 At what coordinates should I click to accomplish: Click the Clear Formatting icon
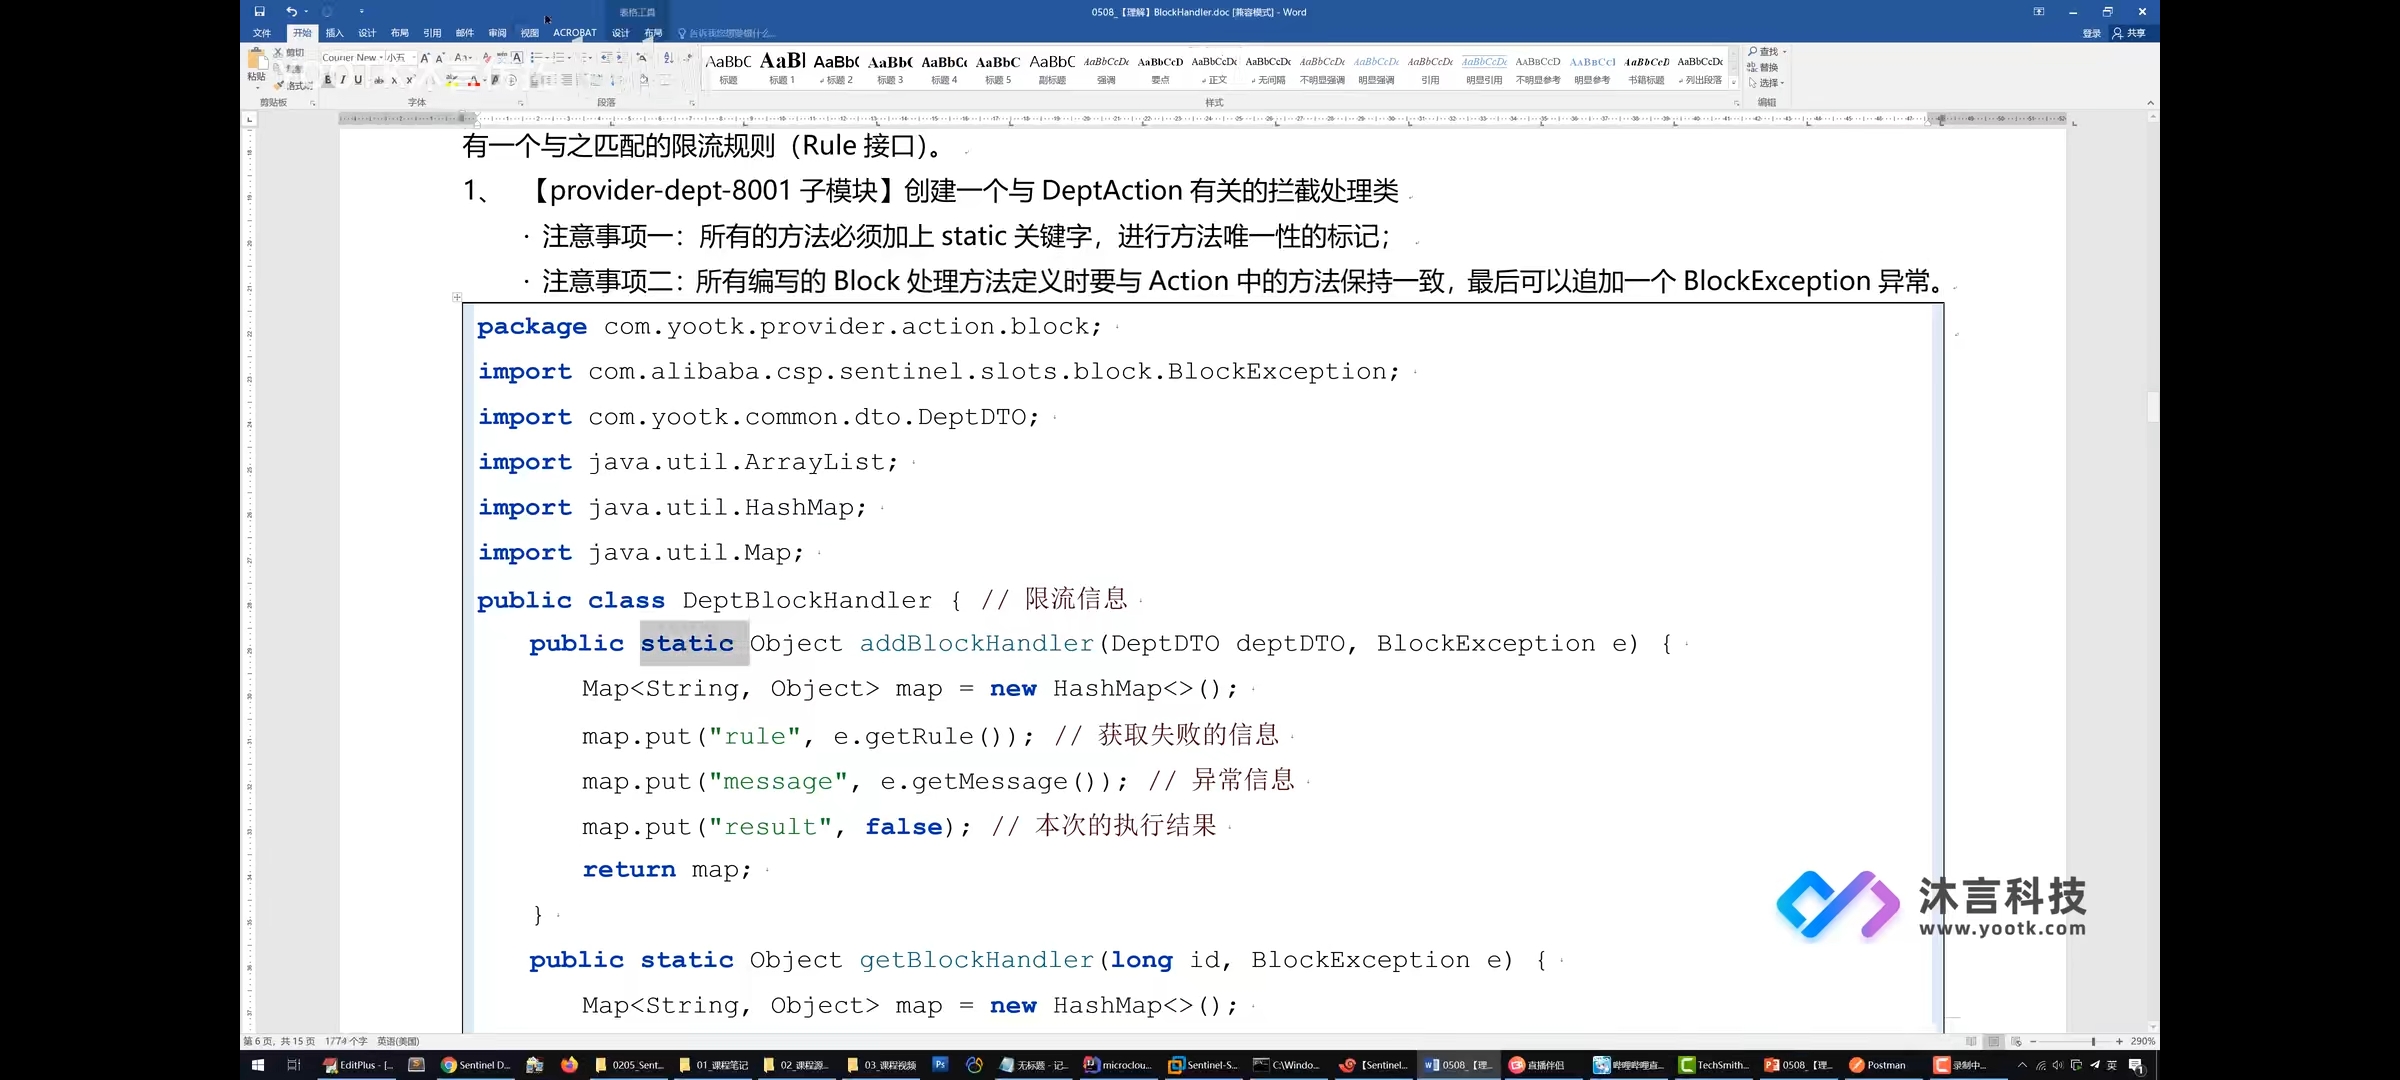(485, 57)
